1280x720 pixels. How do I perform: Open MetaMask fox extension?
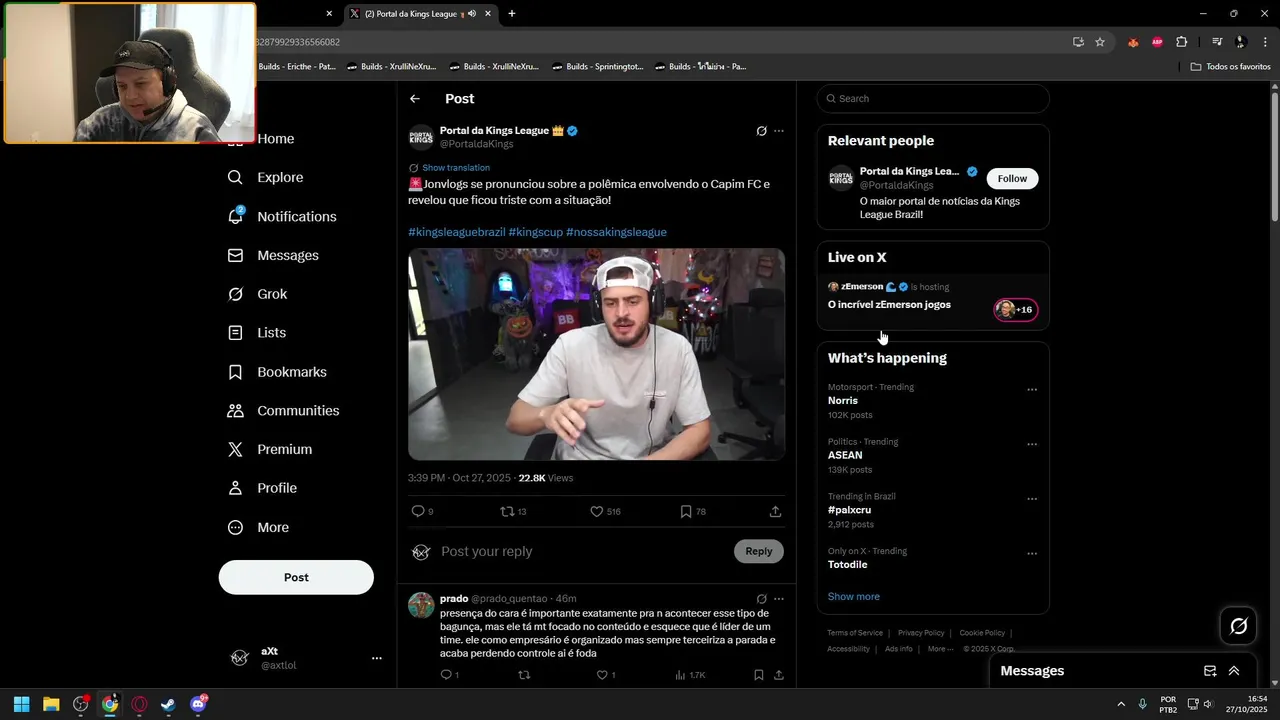(1133, 42)
